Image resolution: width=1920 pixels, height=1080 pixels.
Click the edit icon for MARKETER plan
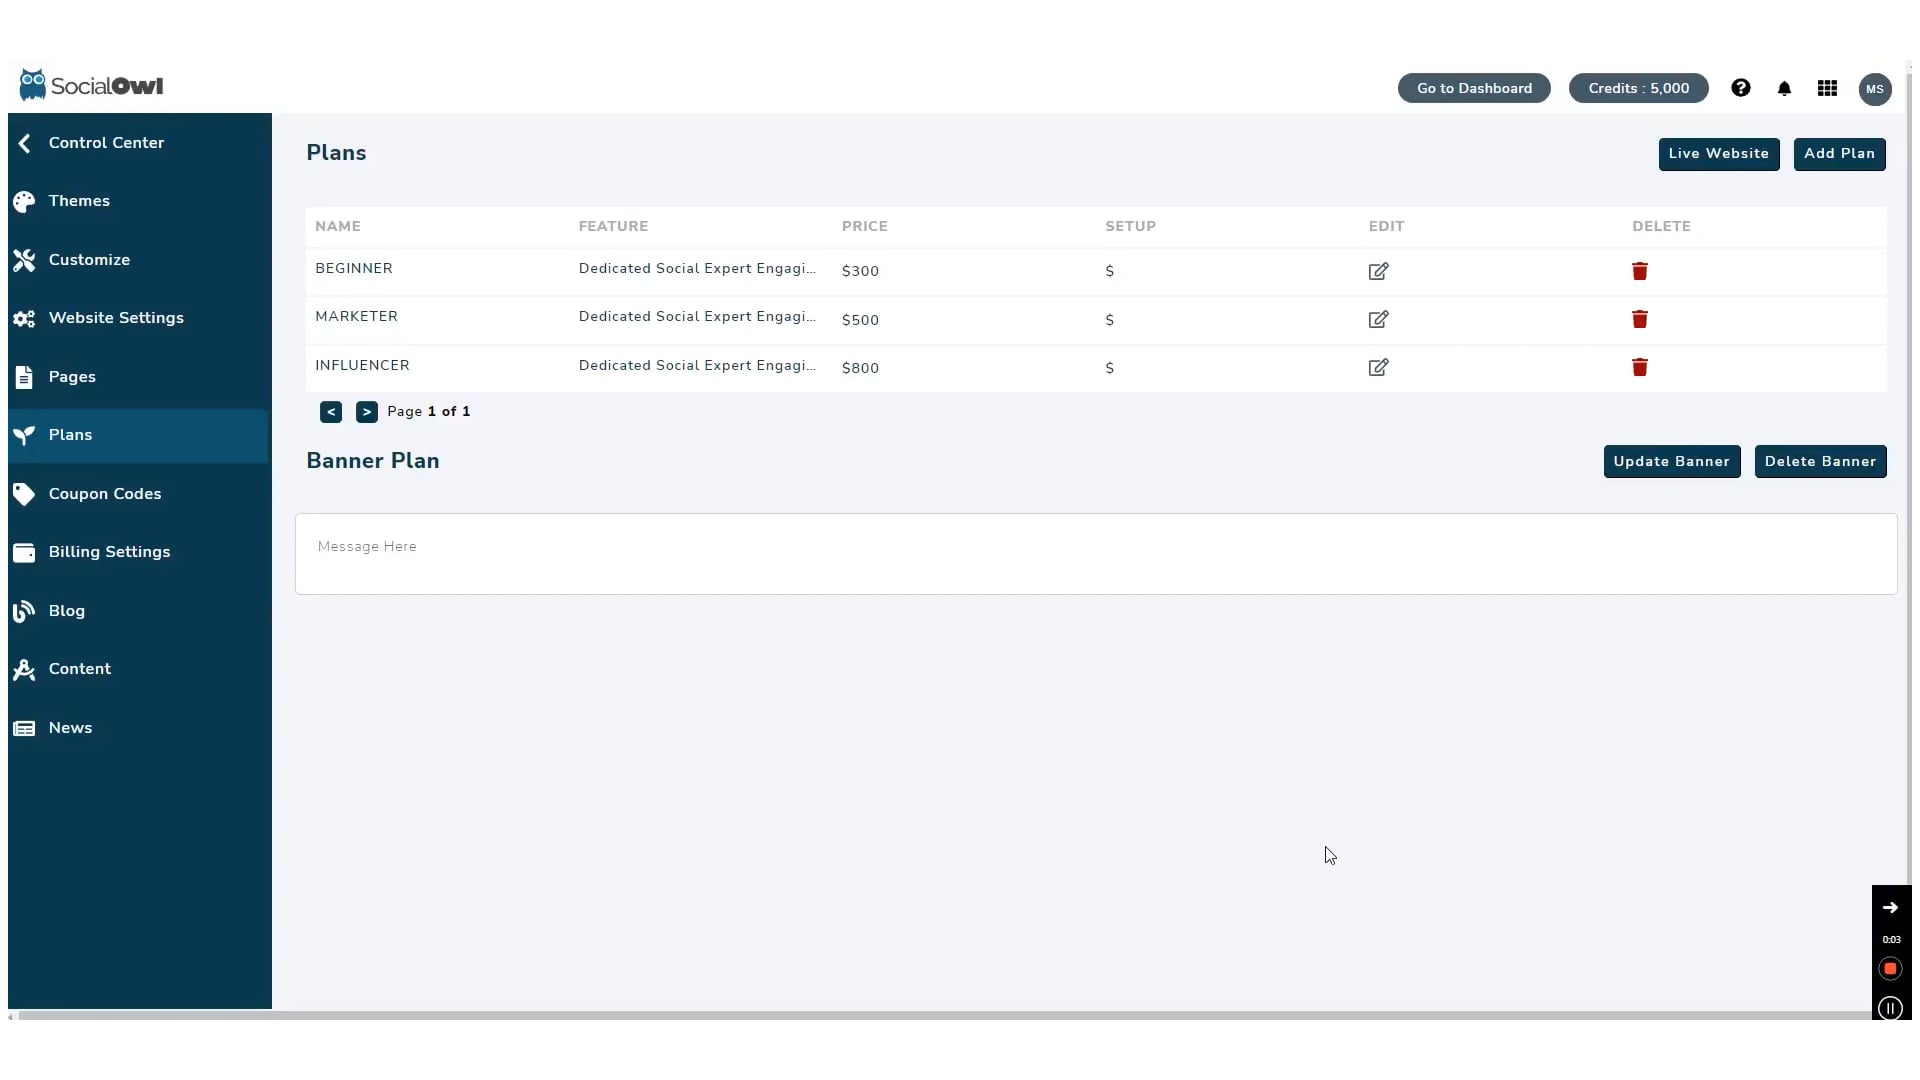point(1378,319)
